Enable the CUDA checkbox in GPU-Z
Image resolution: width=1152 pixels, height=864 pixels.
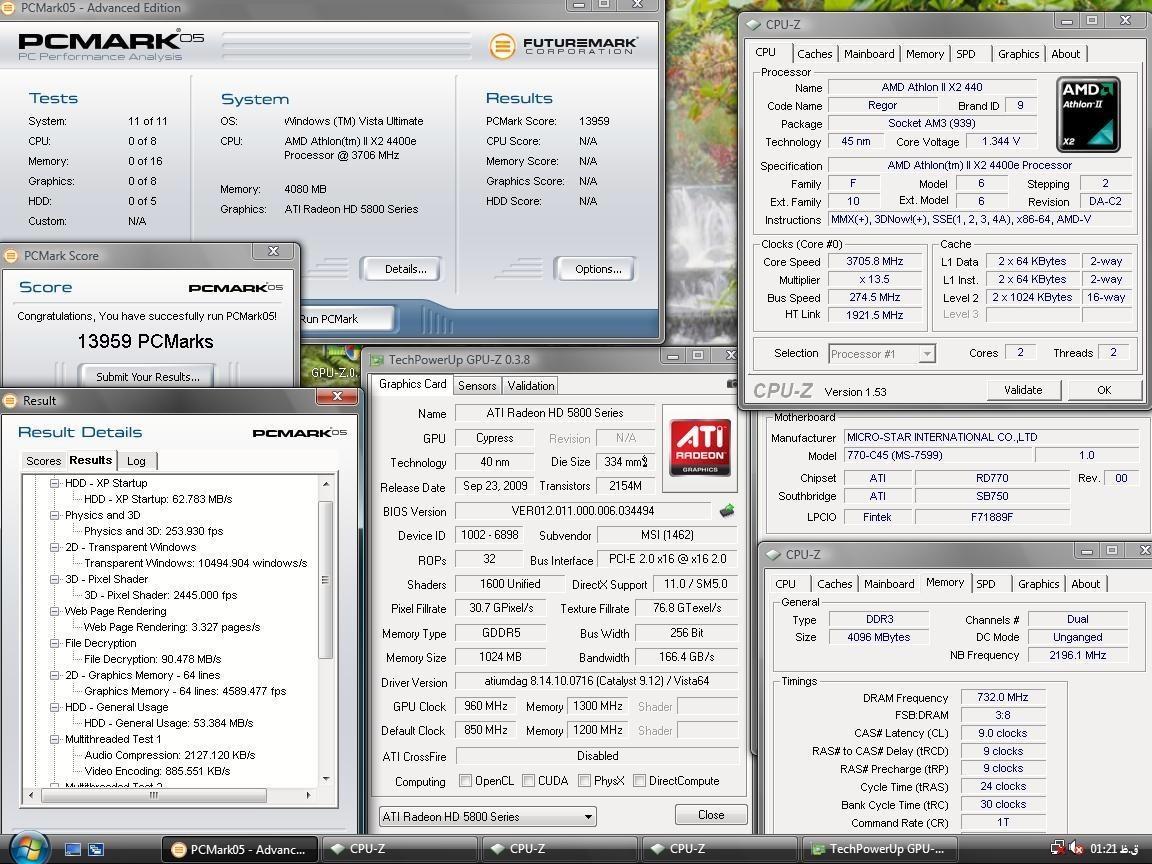pos(528,780)
